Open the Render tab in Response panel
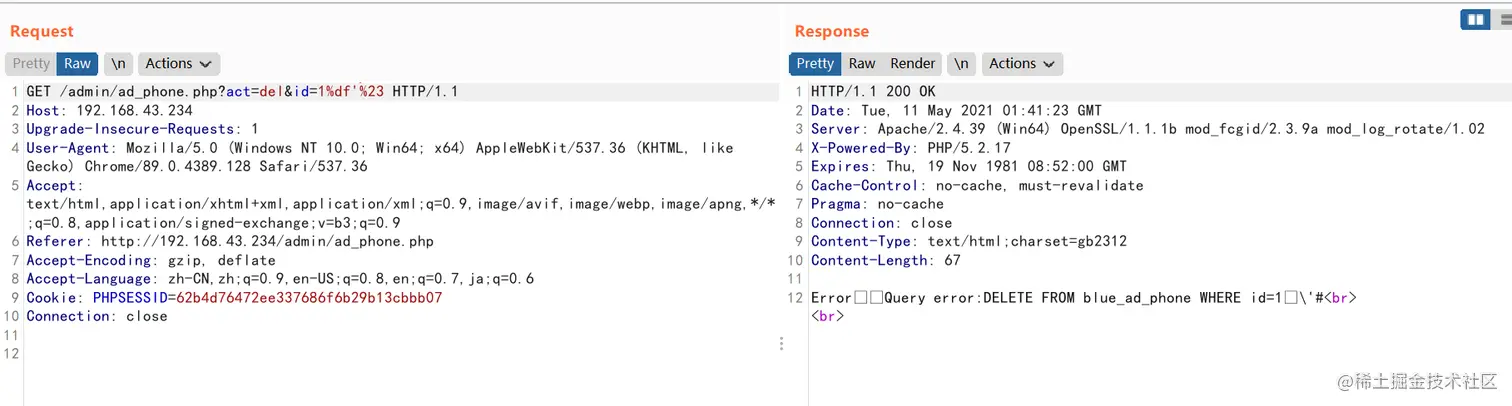The height and width of the screenshot is (406, 1512). point(913,63)
